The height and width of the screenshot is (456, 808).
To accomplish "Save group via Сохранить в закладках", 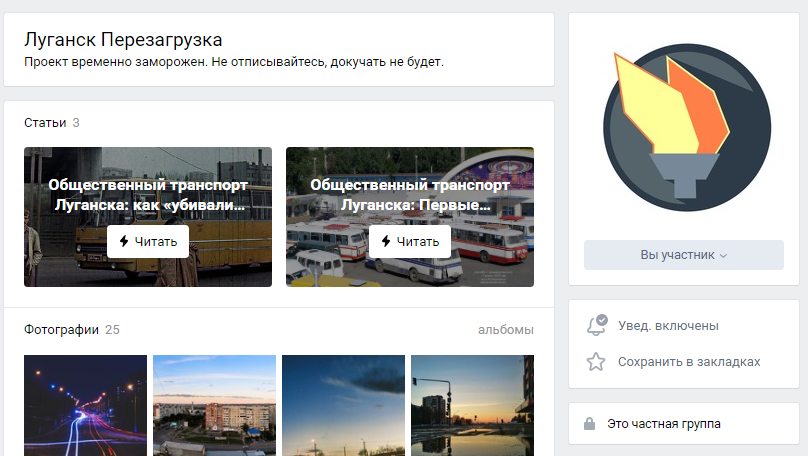I will 689,362.
